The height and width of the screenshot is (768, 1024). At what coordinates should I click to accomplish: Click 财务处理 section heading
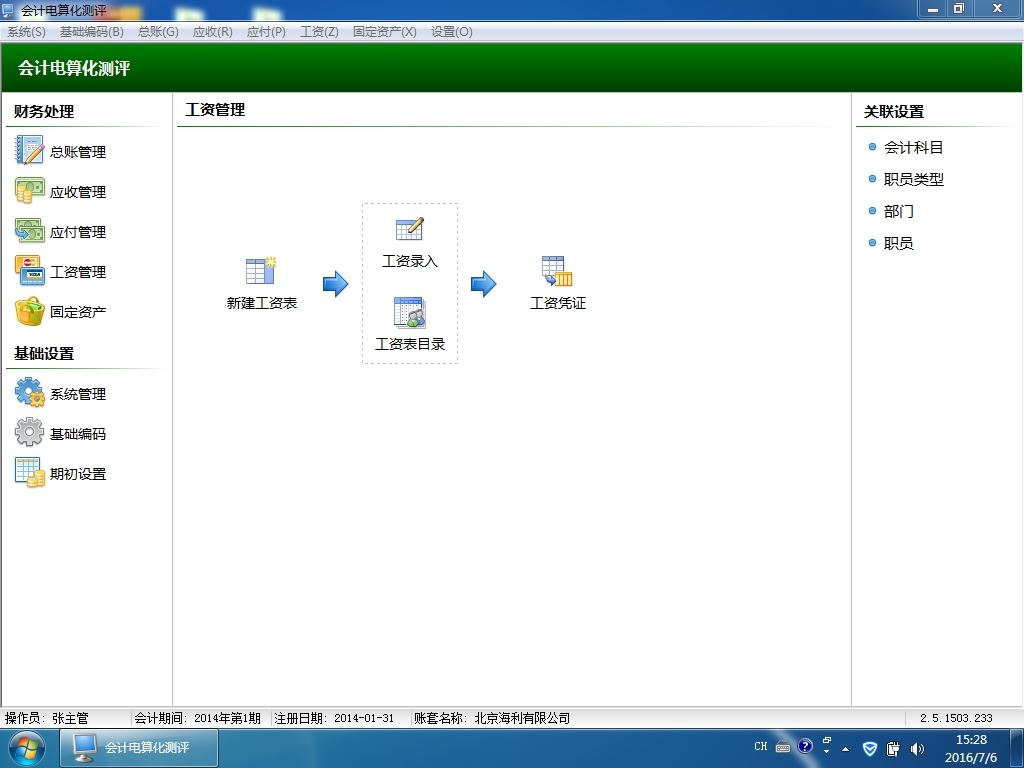click(x=44, y=112)
